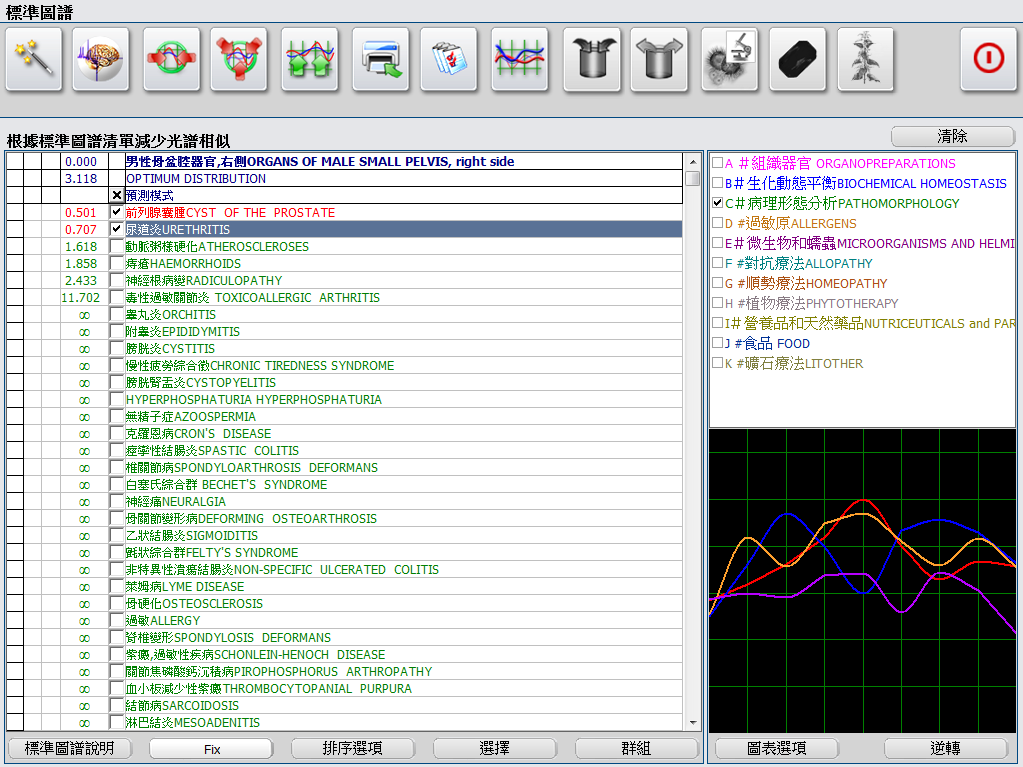The image size is (1023, 767).
Task: Tick the F ALLOPATHY group checkbox
Action: (x=717, y=263)
